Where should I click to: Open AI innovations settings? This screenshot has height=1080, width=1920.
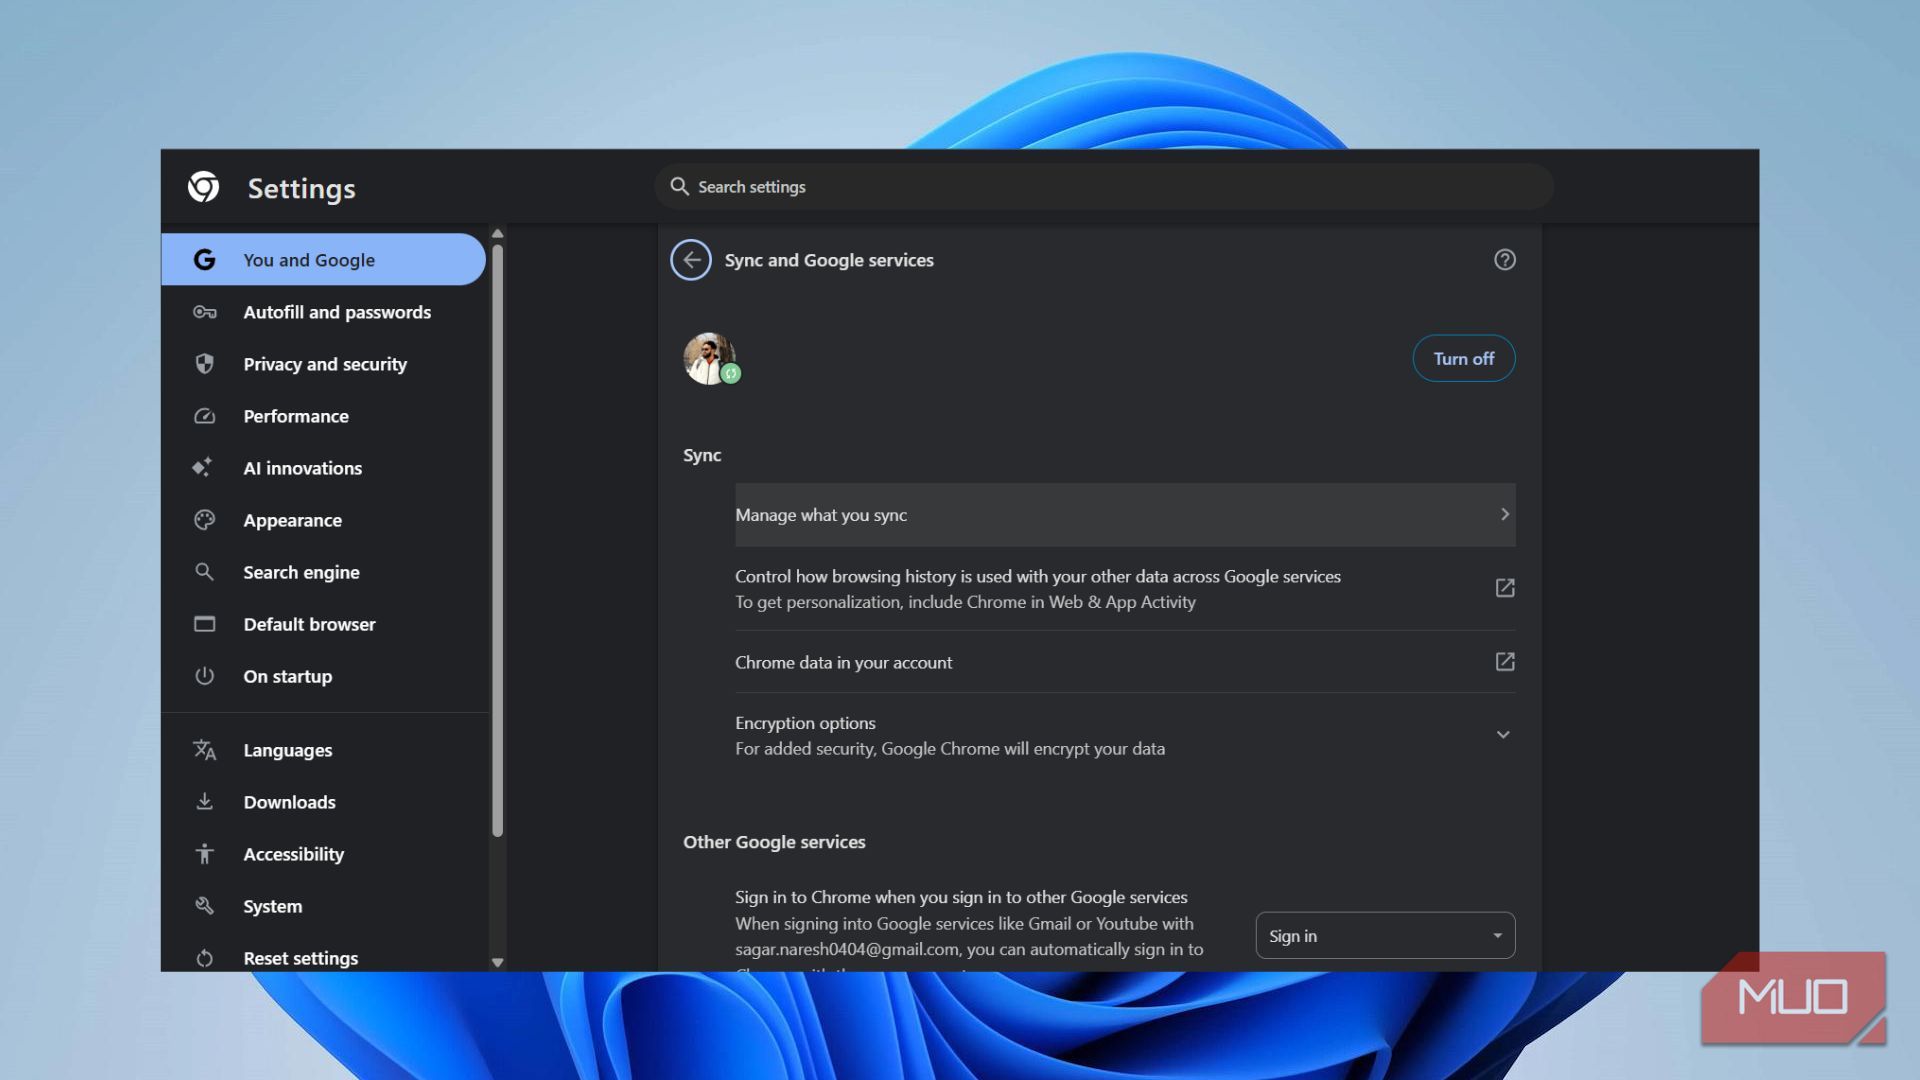[323, 468]
